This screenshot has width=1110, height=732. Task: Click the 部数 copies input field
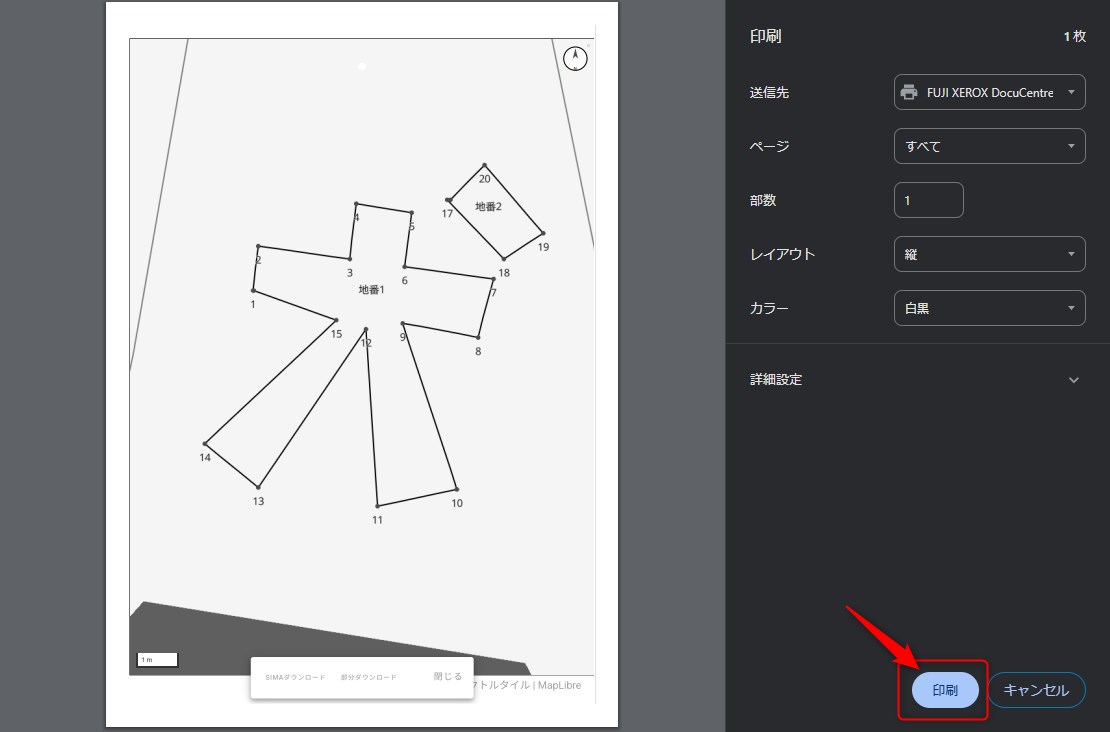pos(928,200)
